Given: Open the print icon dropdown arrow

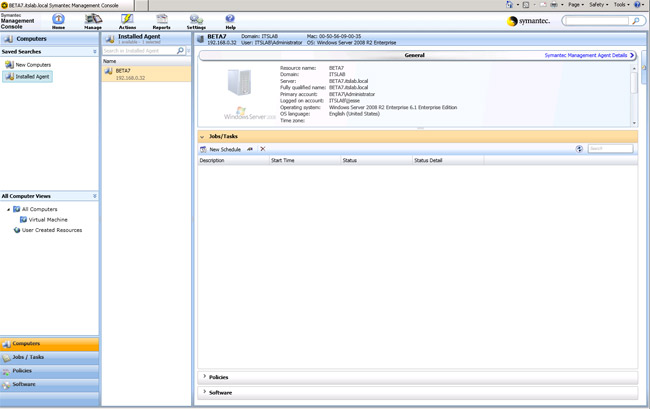Looking at the screenshot, I should coord(562,5).
